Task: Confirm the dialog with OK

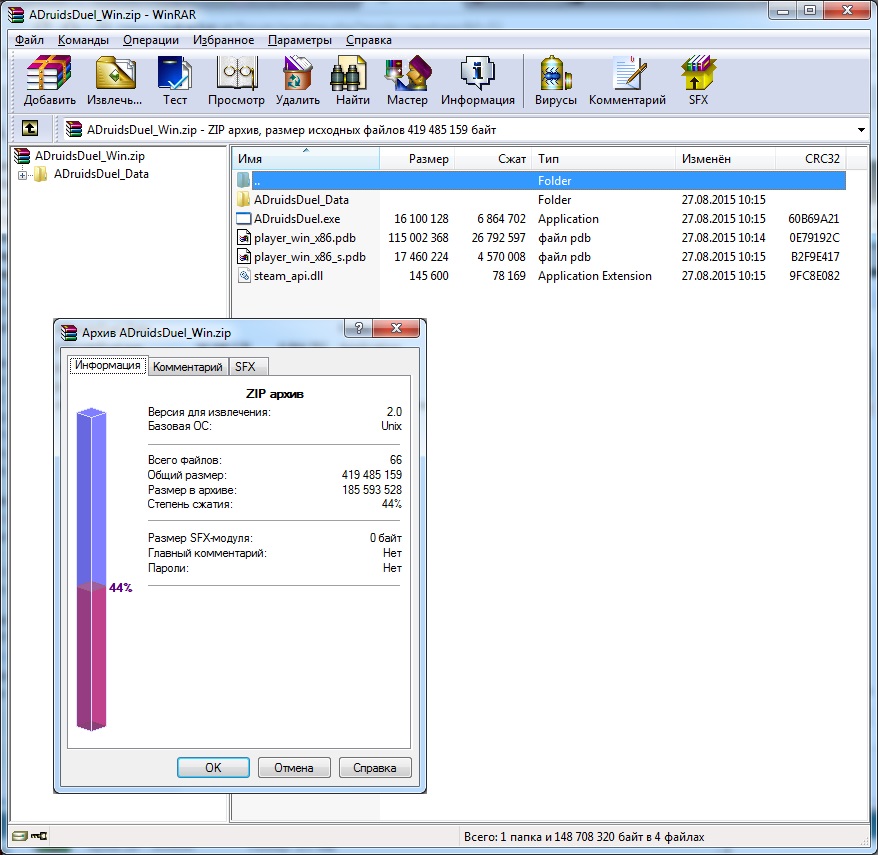Action: [x=213, y=768]
